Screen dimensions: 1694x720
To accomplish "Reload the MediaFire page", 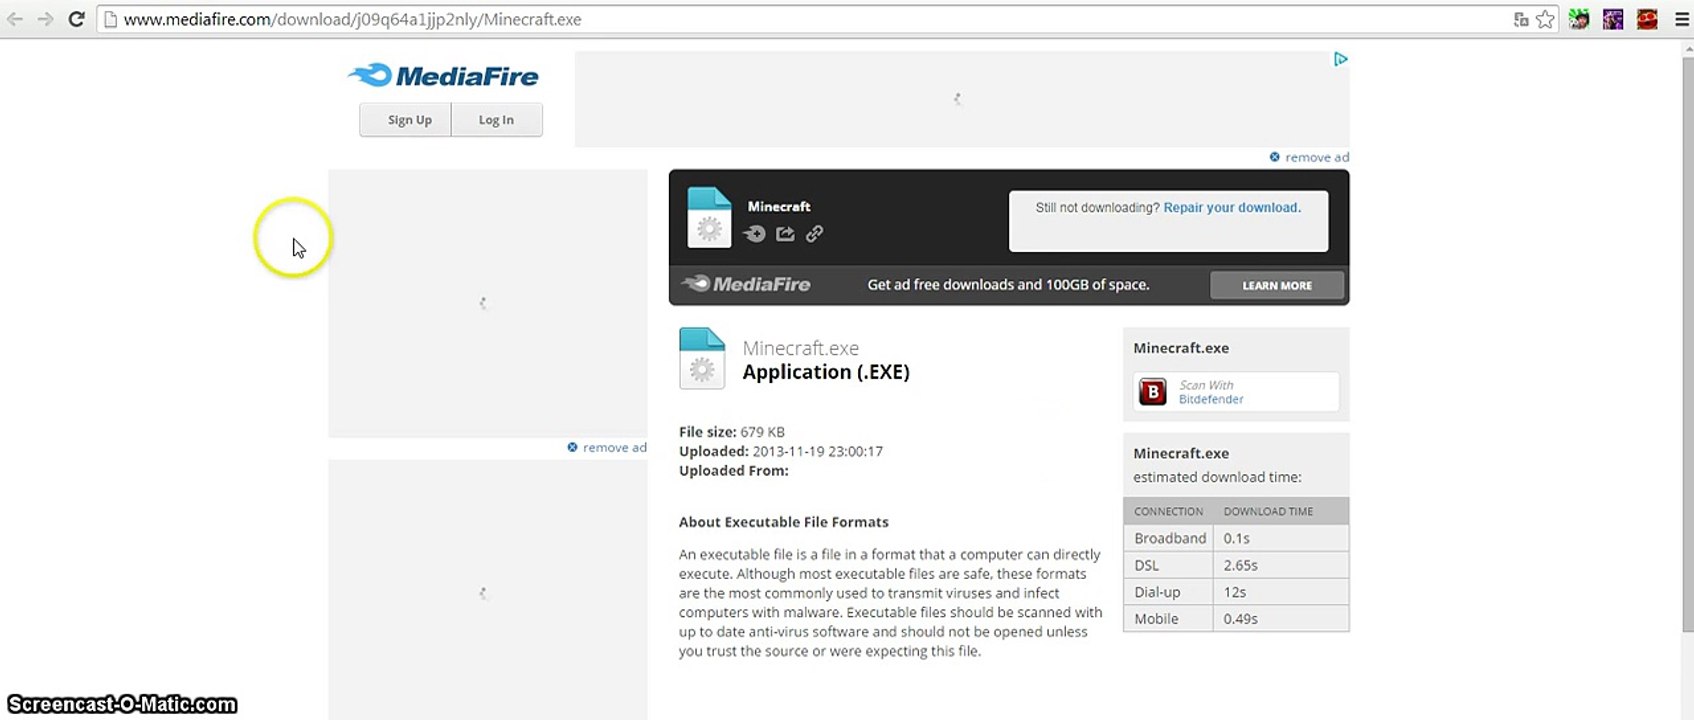I will click(x=76, y=19).
